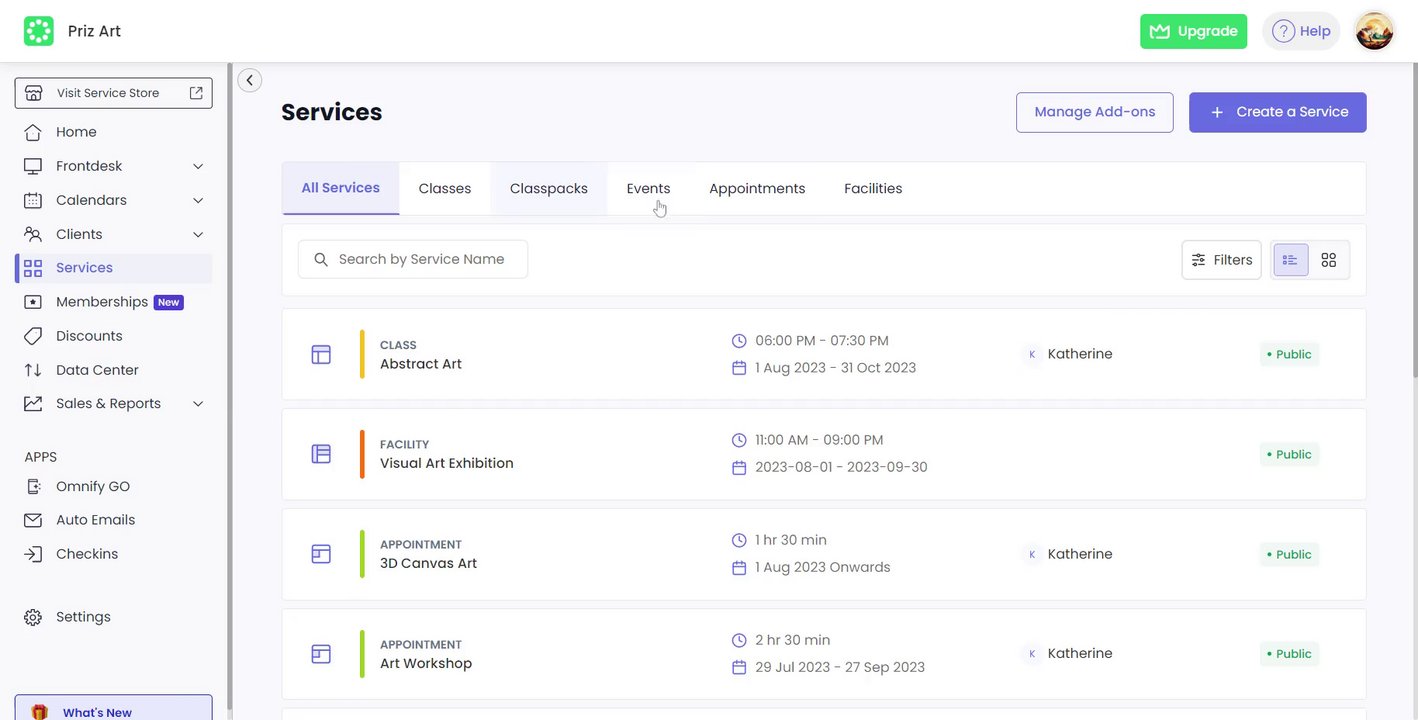Switch to list view layout
The image size is (1418, 720).
(x=1290, y=260)
